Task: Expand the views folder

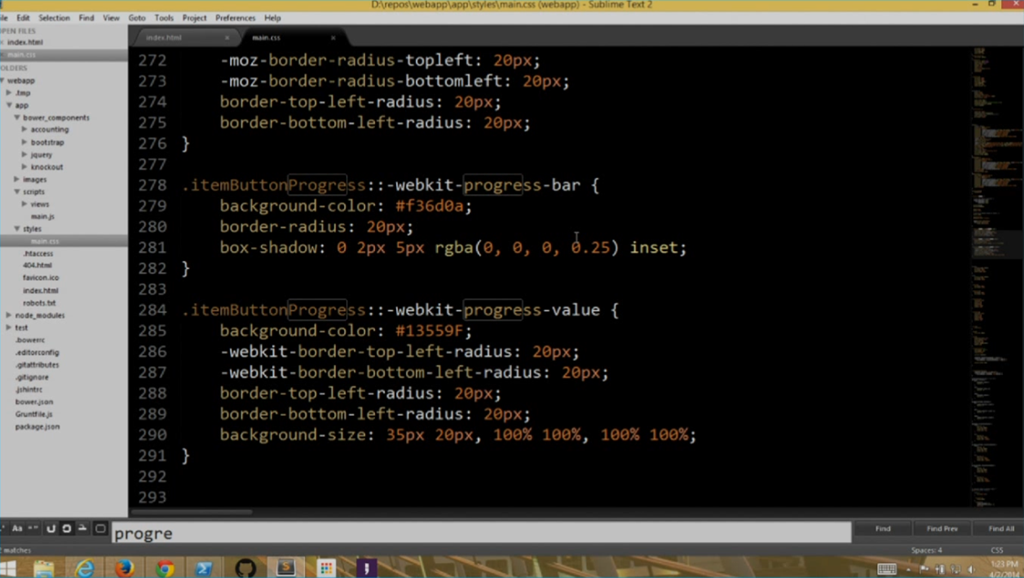Action: coord(25,204)
